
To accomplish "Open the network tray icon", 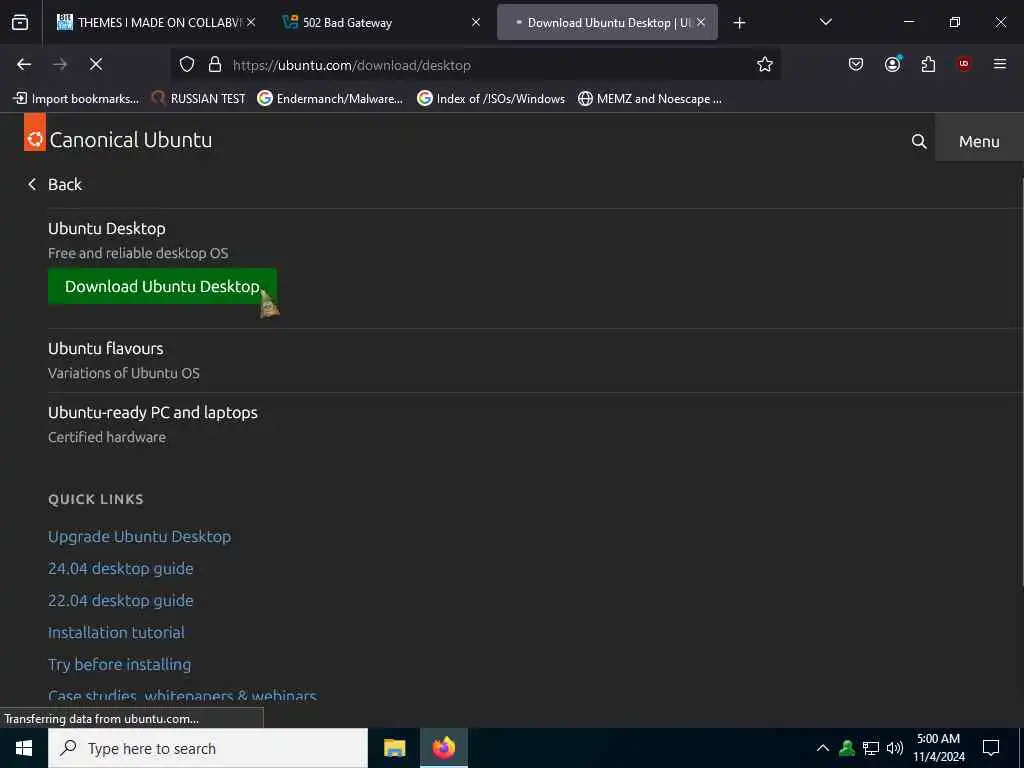I will tap(871, 748).
